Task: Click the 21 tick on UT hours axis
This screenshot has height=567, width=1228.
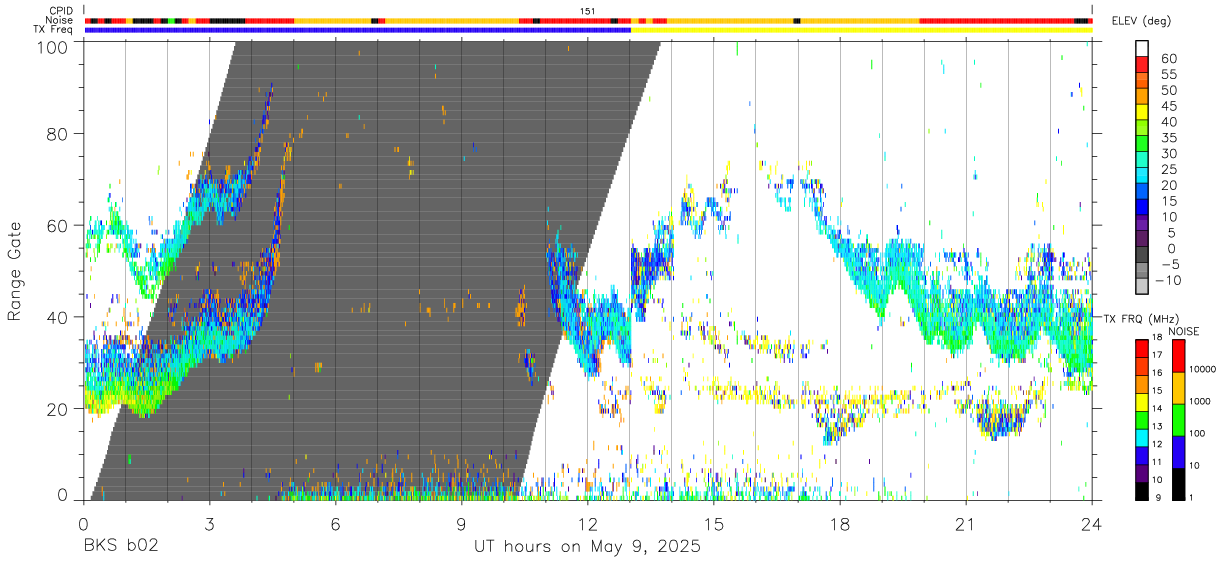Action: click(x=965, y=524)
